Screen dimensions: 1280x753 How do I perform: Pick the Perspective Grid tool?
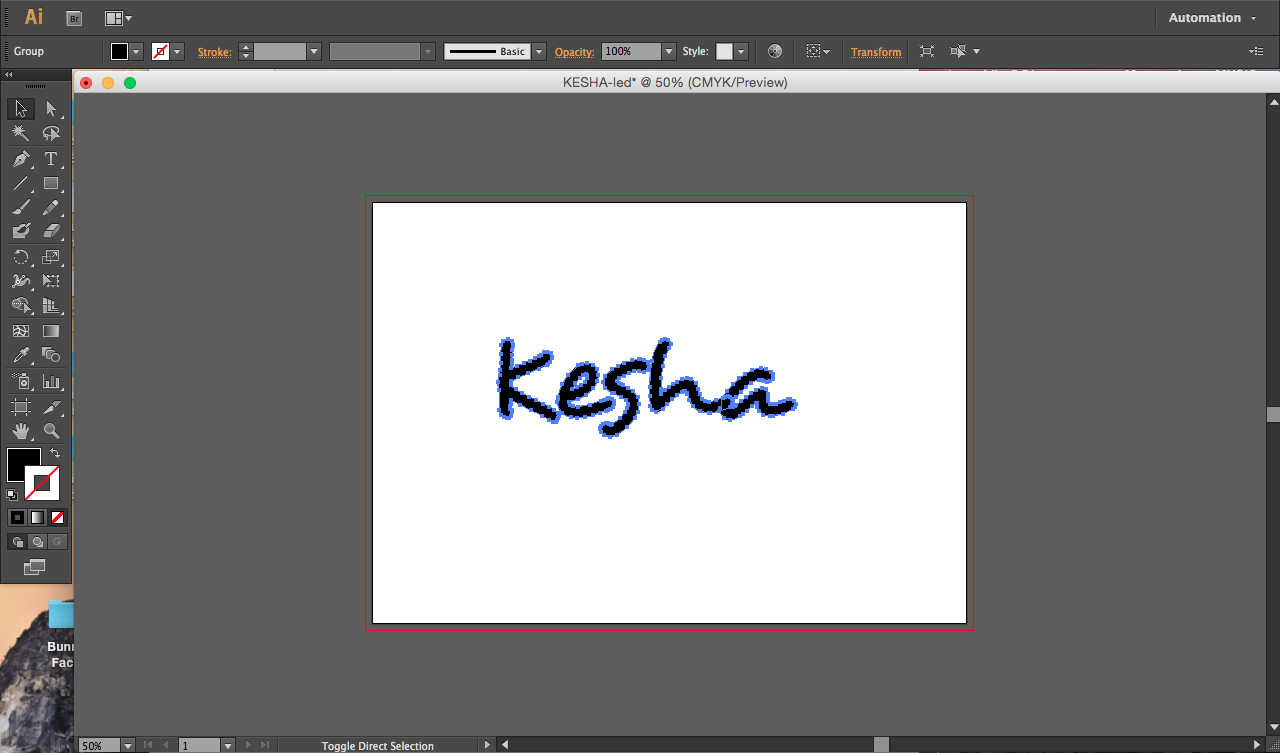point(51,306)
